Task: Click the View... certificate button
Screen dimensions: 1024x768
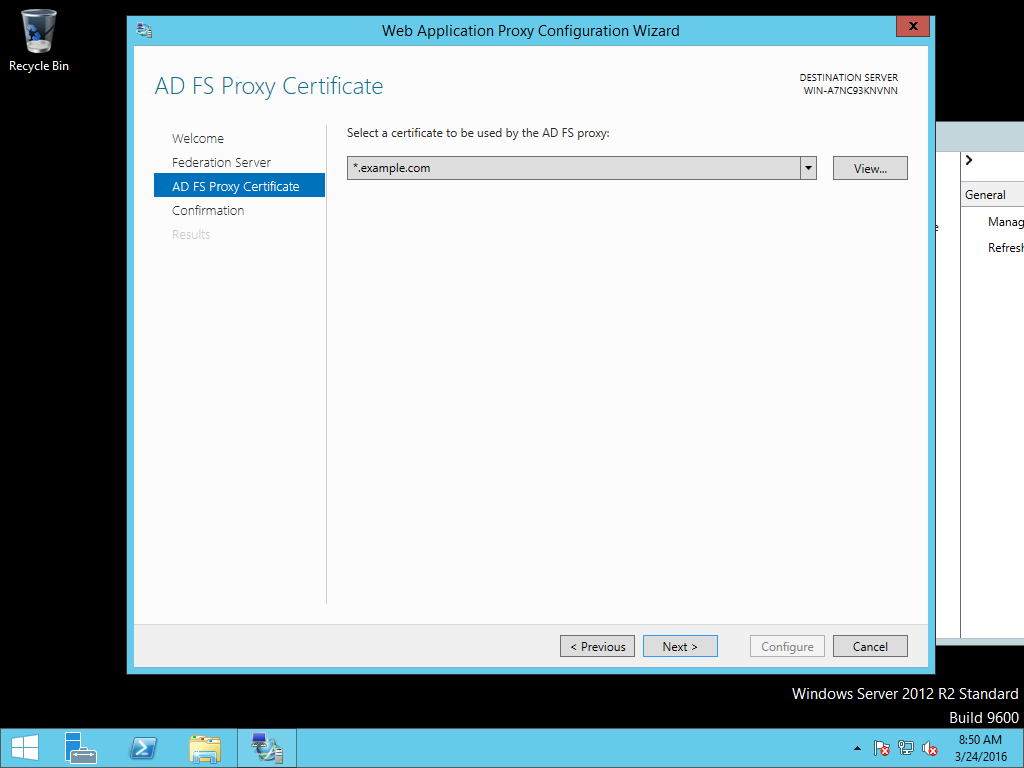Action: point(870,168)
